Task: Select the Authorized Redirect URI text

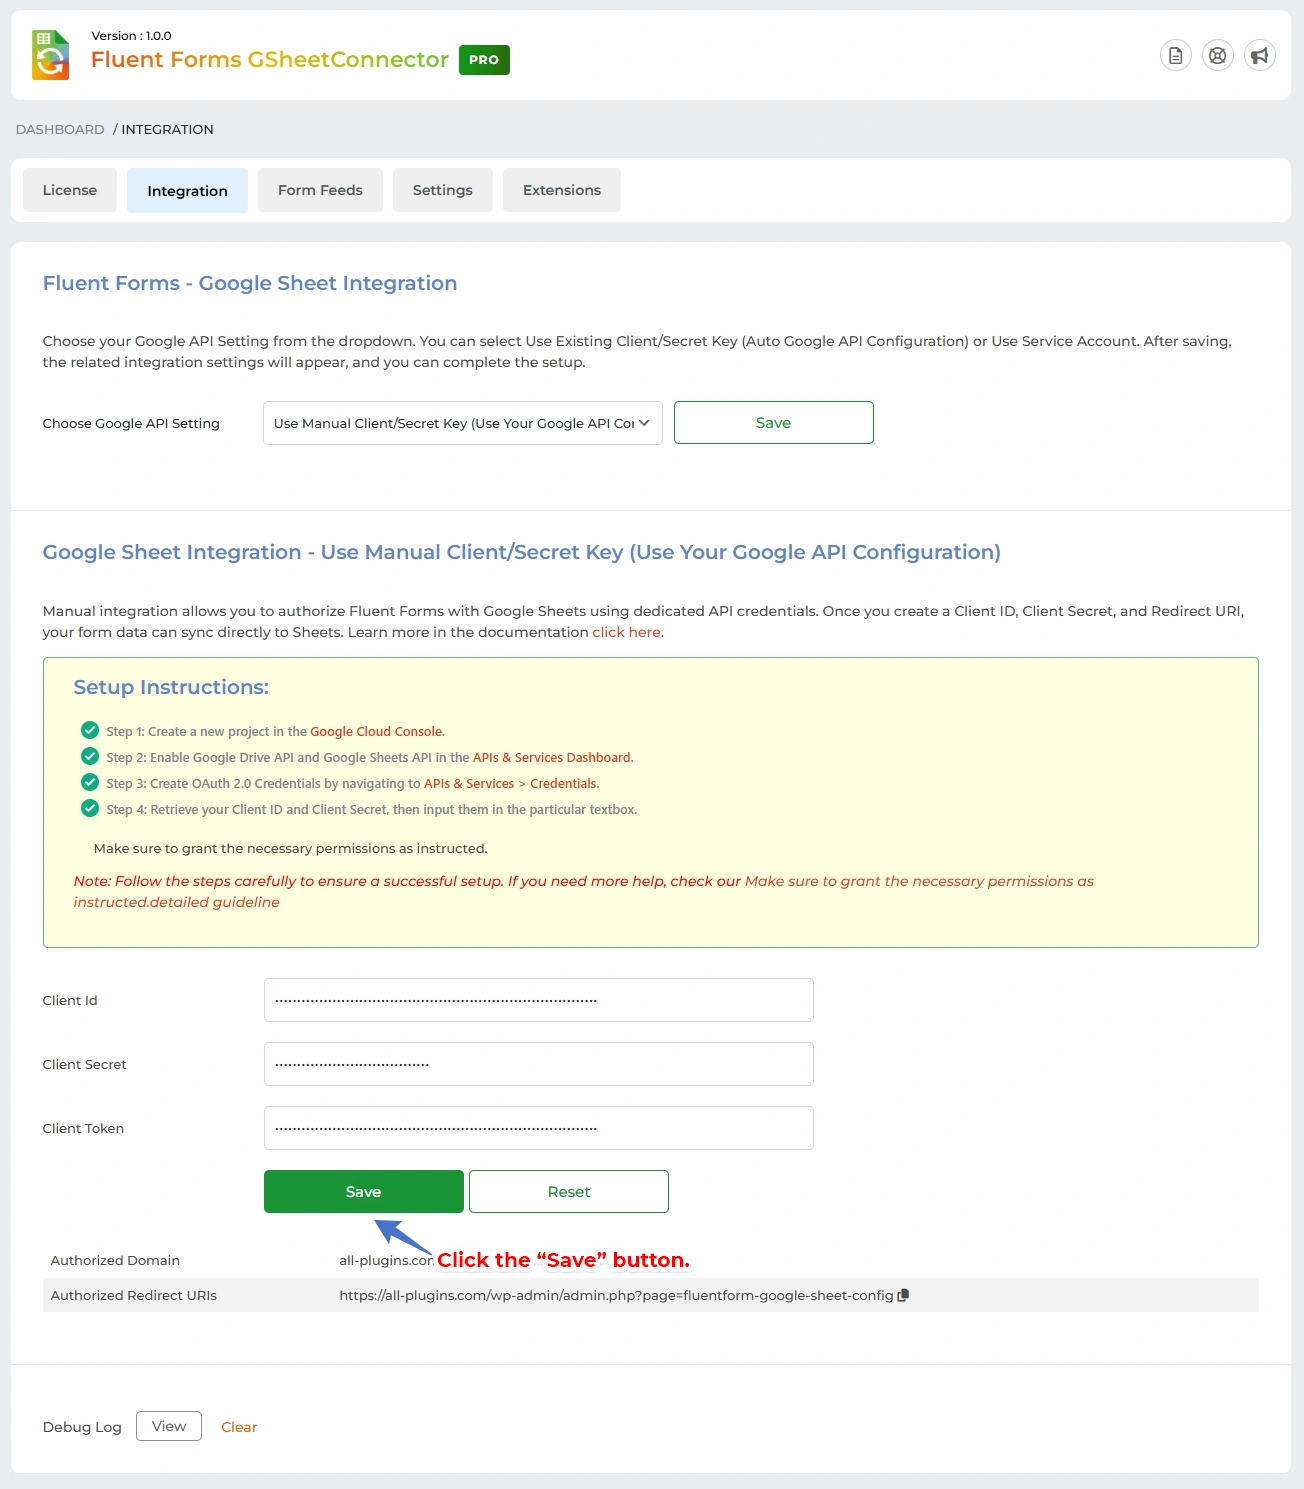Action: (x=616, y=1295)
